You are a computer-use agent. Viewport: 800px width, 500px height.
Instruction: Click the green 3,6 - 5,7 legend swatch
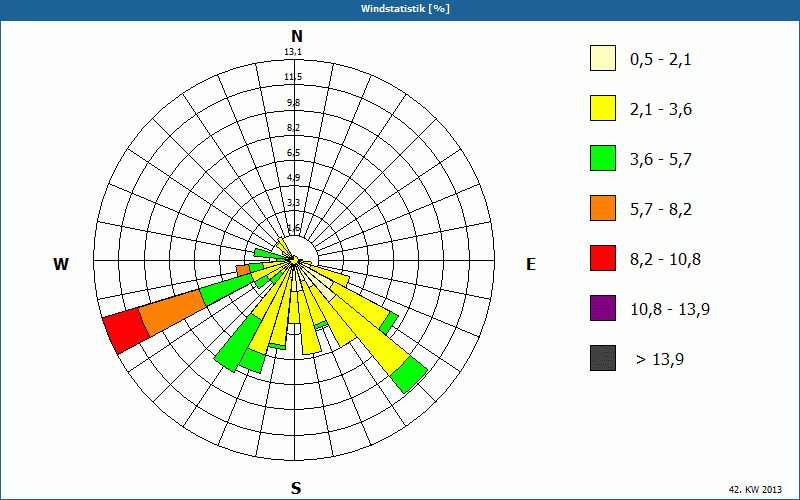(603, 158)
